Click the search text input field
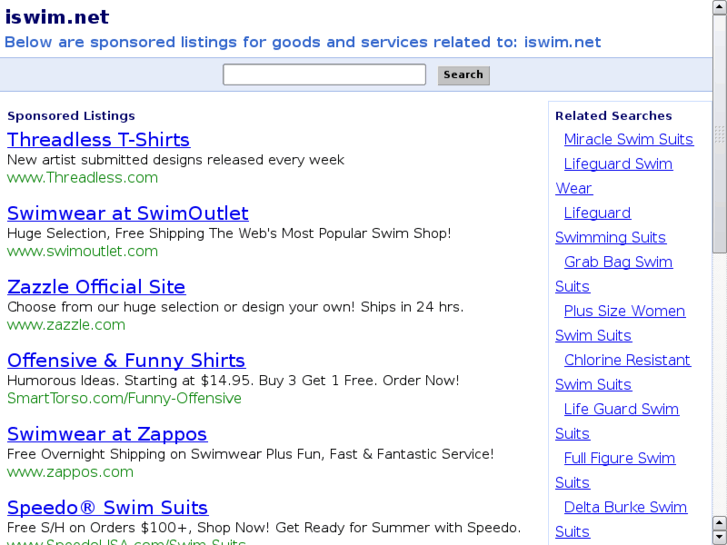The width and height of the screenshot is (727, 545). [x=324, y=74]
